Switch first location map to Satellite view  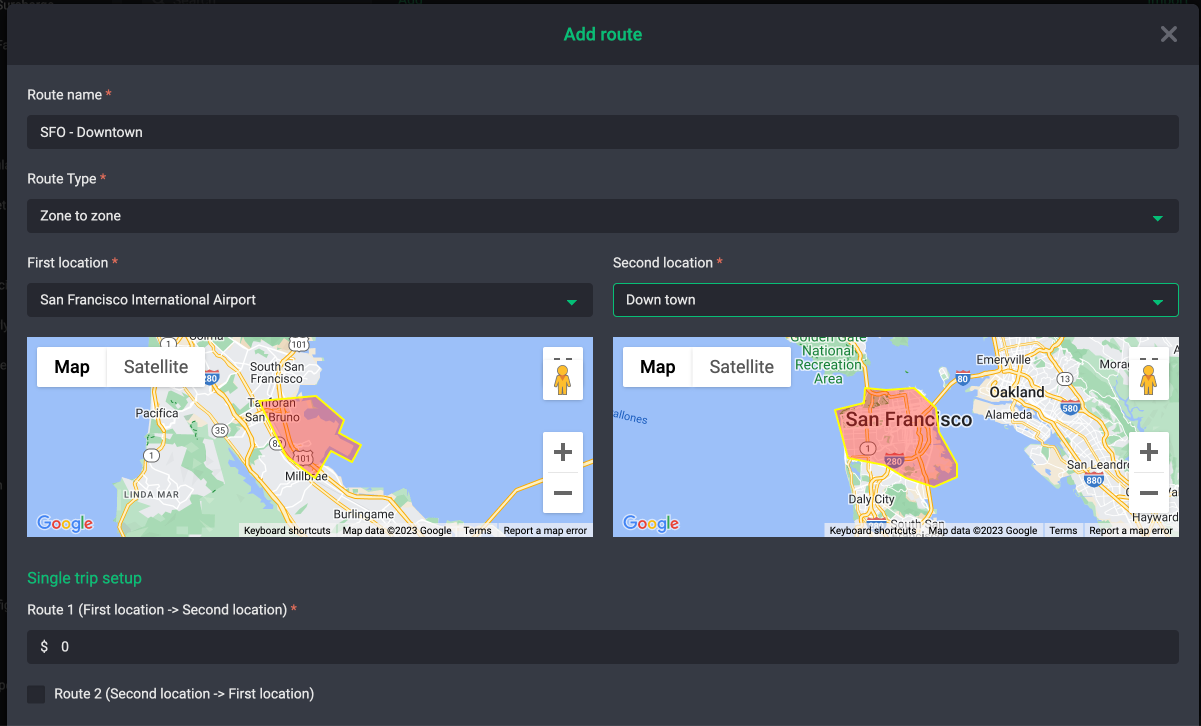[x=156, y=367]
